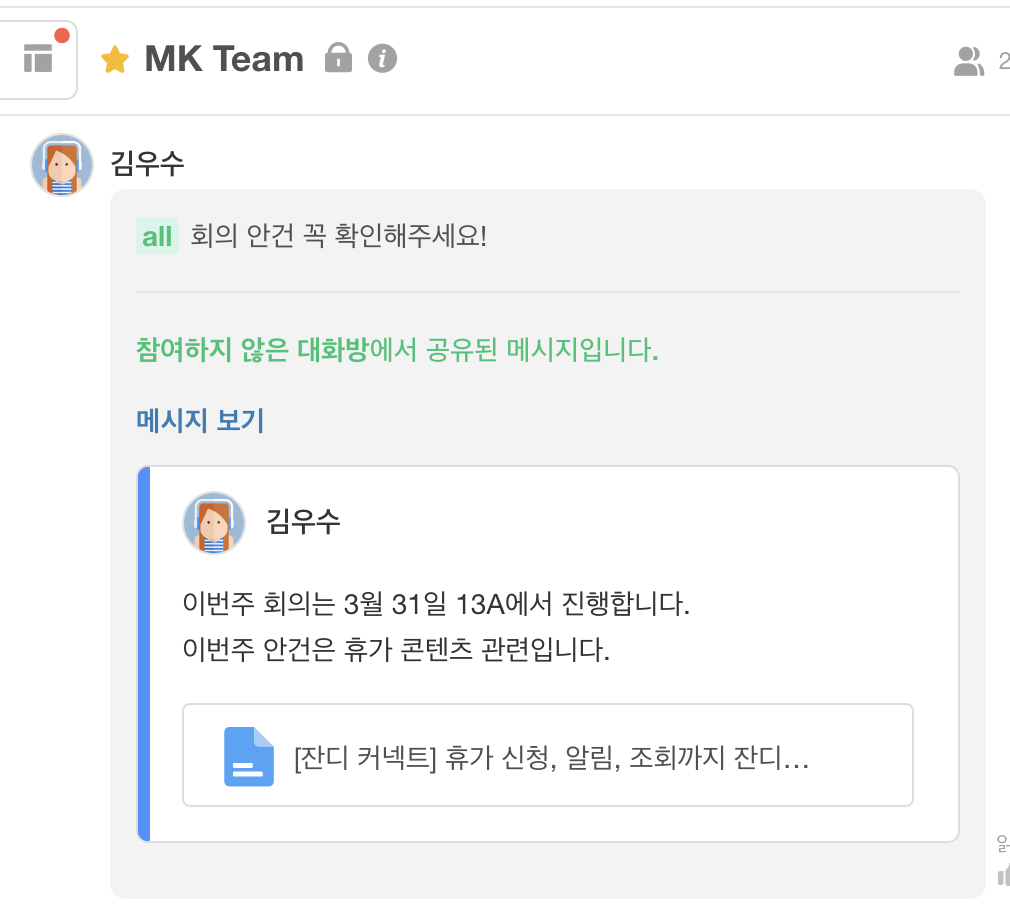This screenshot has width=1010, height=916.
Task: Select the "회의 안건 꼭 확인해주세요!" message text
Action: click(338, 237)
